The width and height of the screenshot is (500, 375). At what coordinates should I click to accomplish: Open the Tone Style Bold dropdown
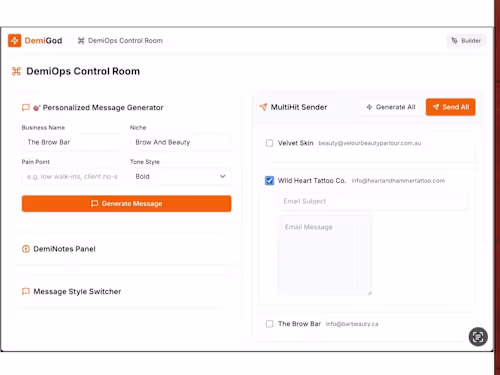180,176
